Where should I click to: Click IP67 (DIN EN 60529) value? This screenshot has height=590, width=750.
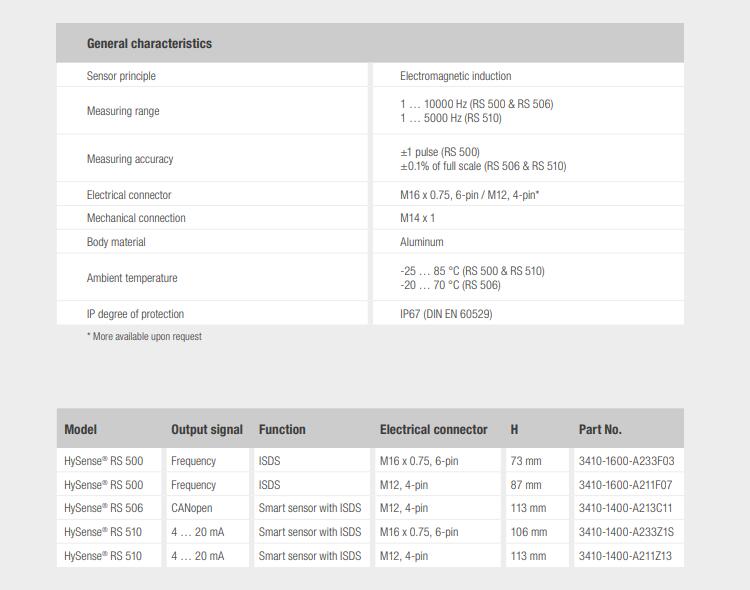coord(446,314)
